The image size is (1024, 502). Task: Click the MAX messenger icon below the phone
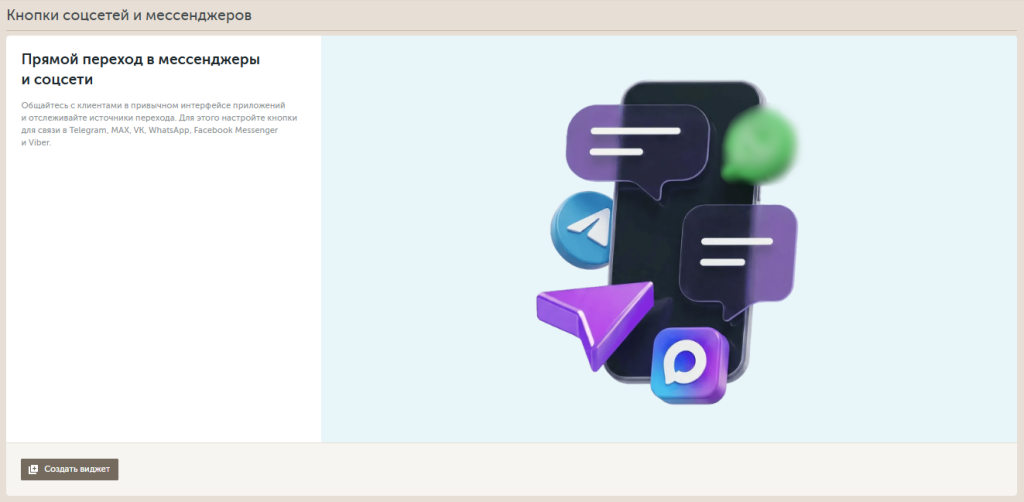pos(689,364)
